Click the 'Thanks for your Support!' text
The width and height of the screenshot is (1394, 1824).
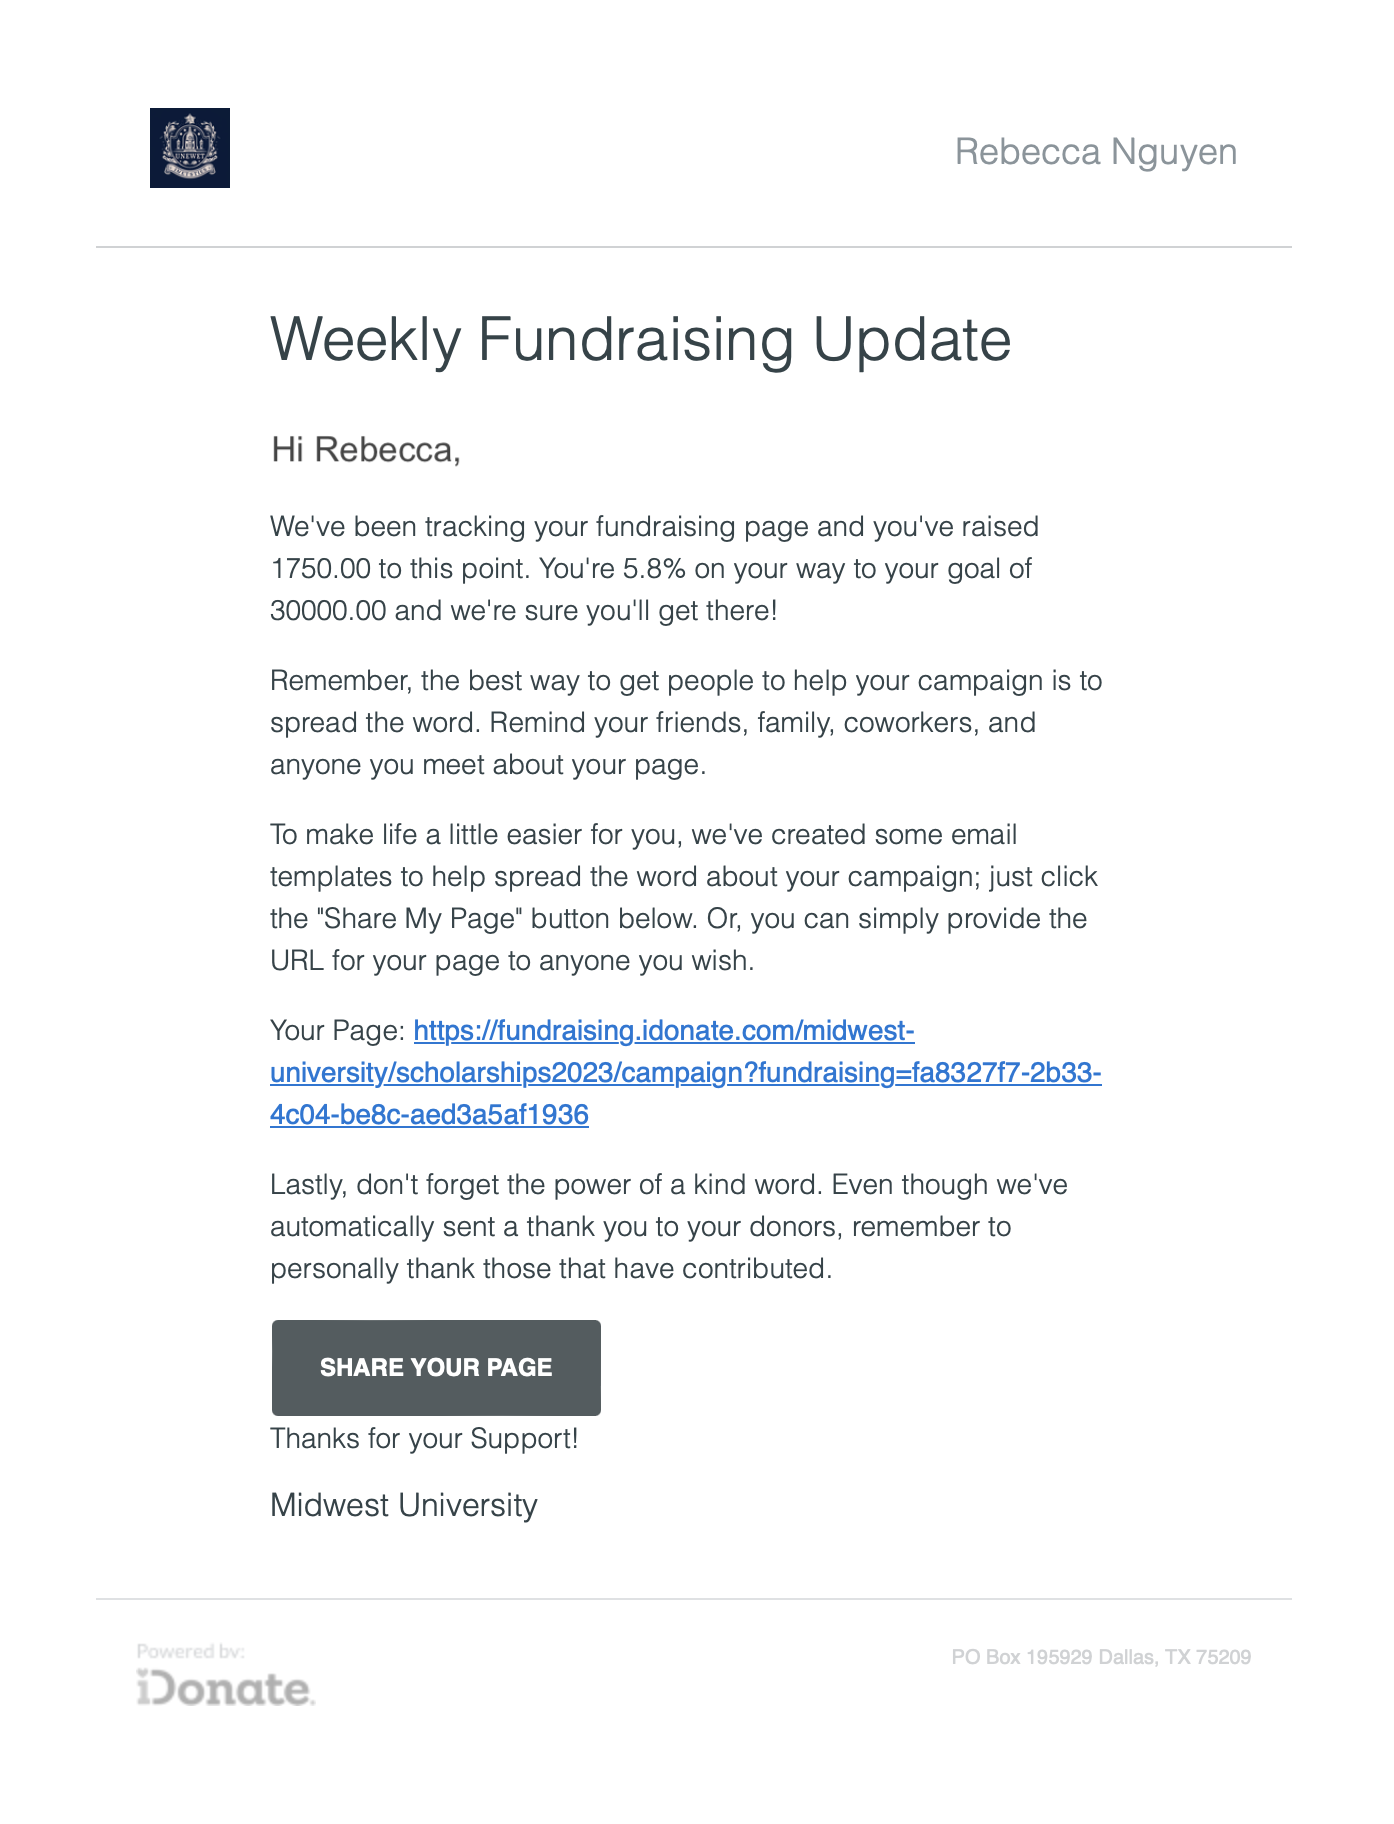point(424,1438)
